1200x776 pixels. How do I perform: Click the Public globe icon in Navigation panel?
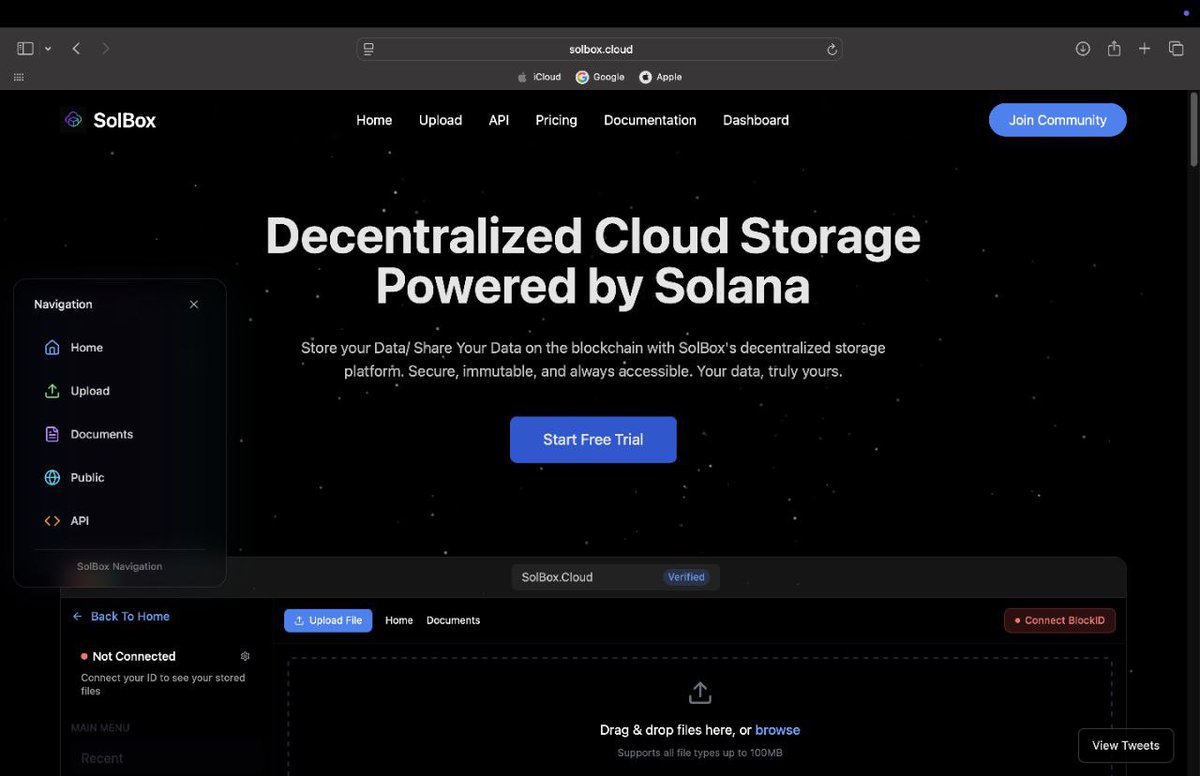coord(52,478)
